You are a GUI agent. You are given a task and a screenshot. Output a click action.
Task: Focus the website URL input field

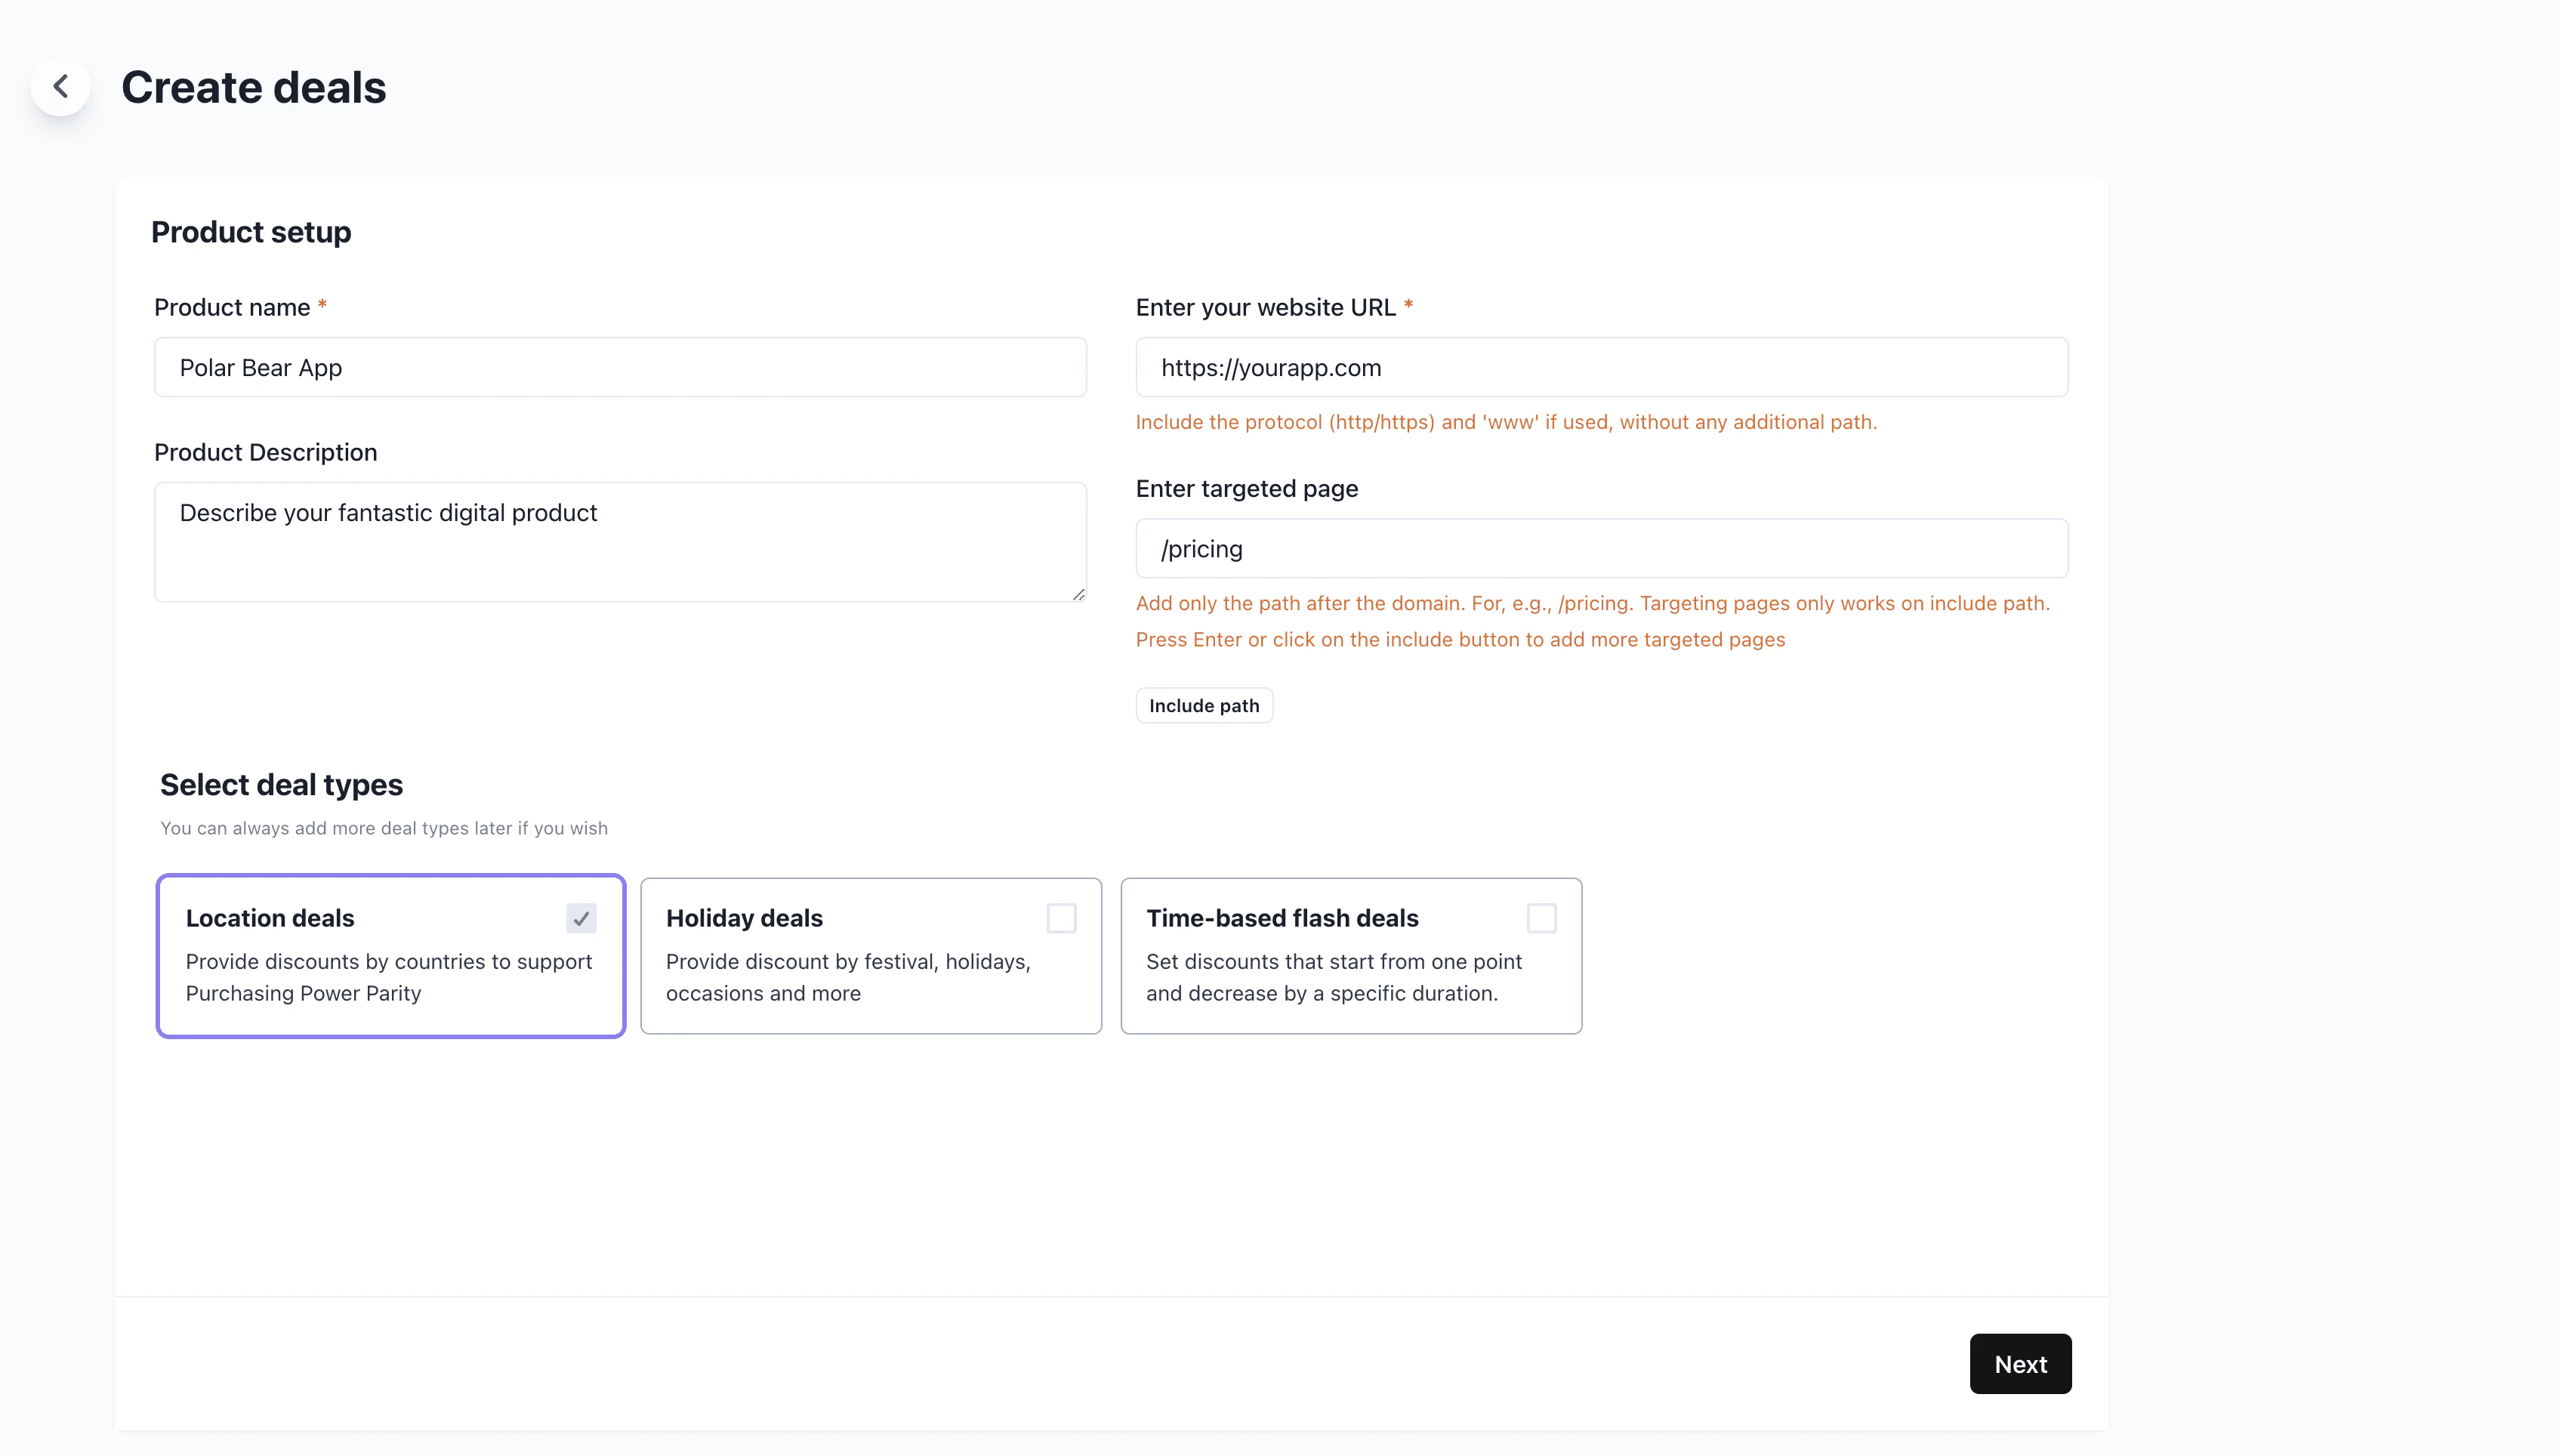click(x=1600, y=367)
